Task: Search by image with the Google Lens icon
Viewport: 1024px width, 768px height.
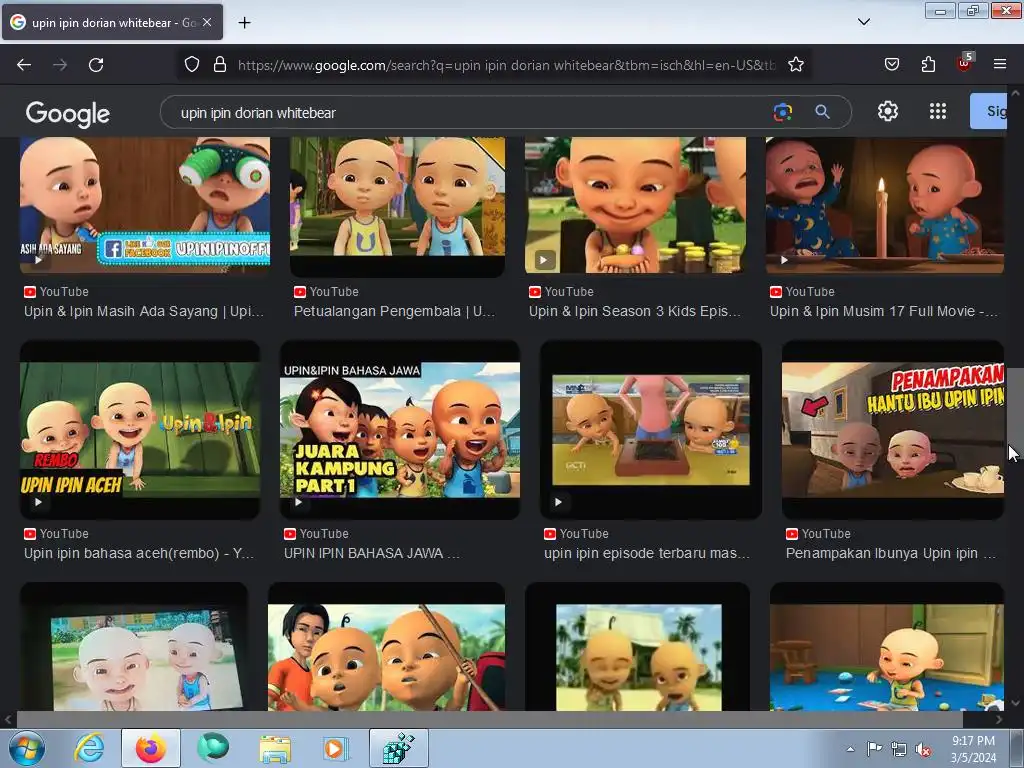Action: [x=782, y=112]
